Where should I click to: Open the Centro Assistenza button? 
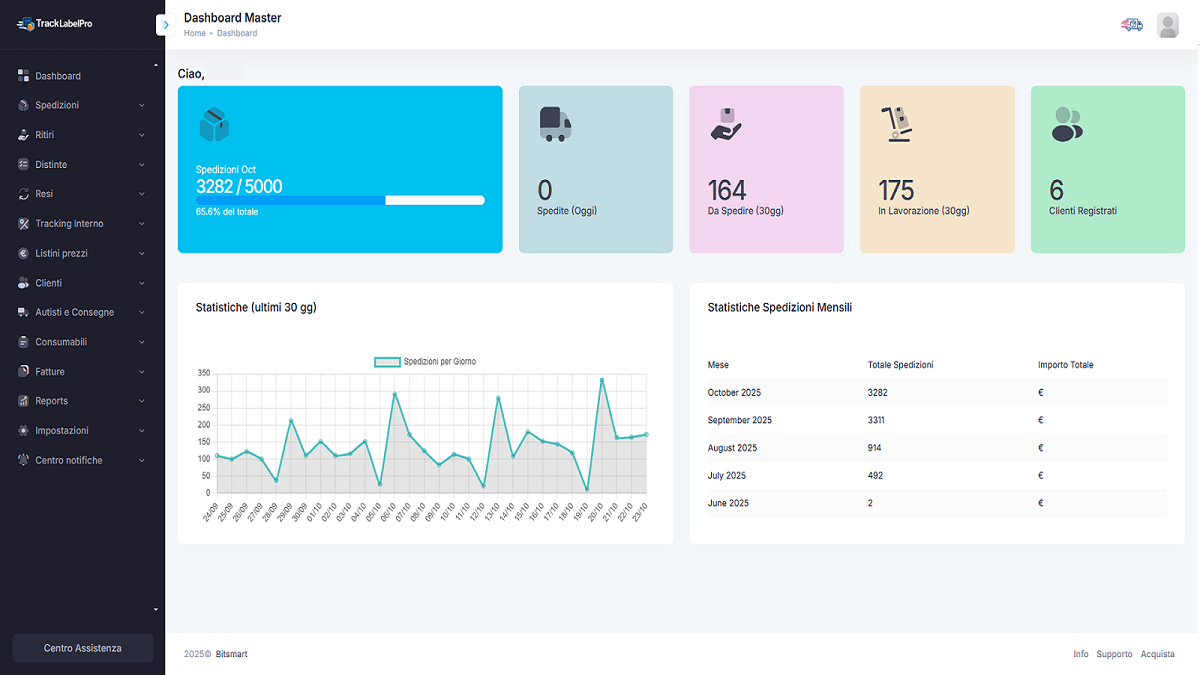pyautogui.click(x=83, y=648)
